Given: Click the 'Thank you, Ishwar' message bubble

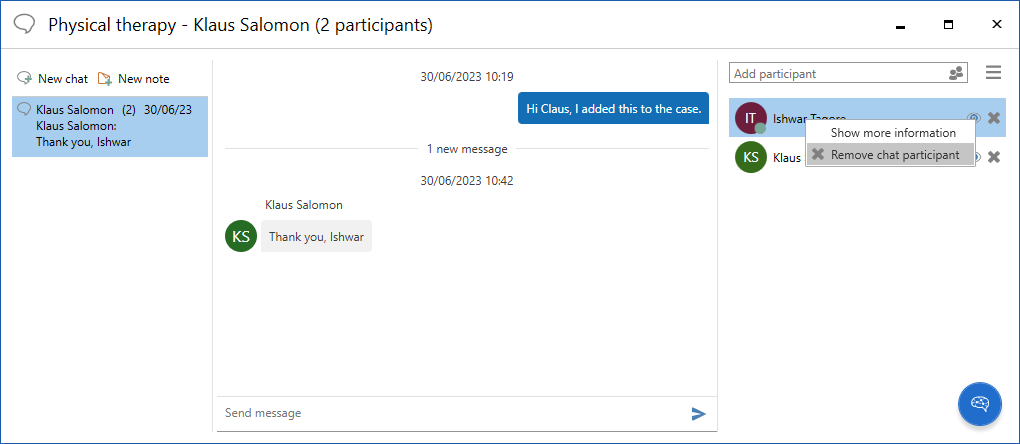Looking at the screenshot, I should [316, 237].
